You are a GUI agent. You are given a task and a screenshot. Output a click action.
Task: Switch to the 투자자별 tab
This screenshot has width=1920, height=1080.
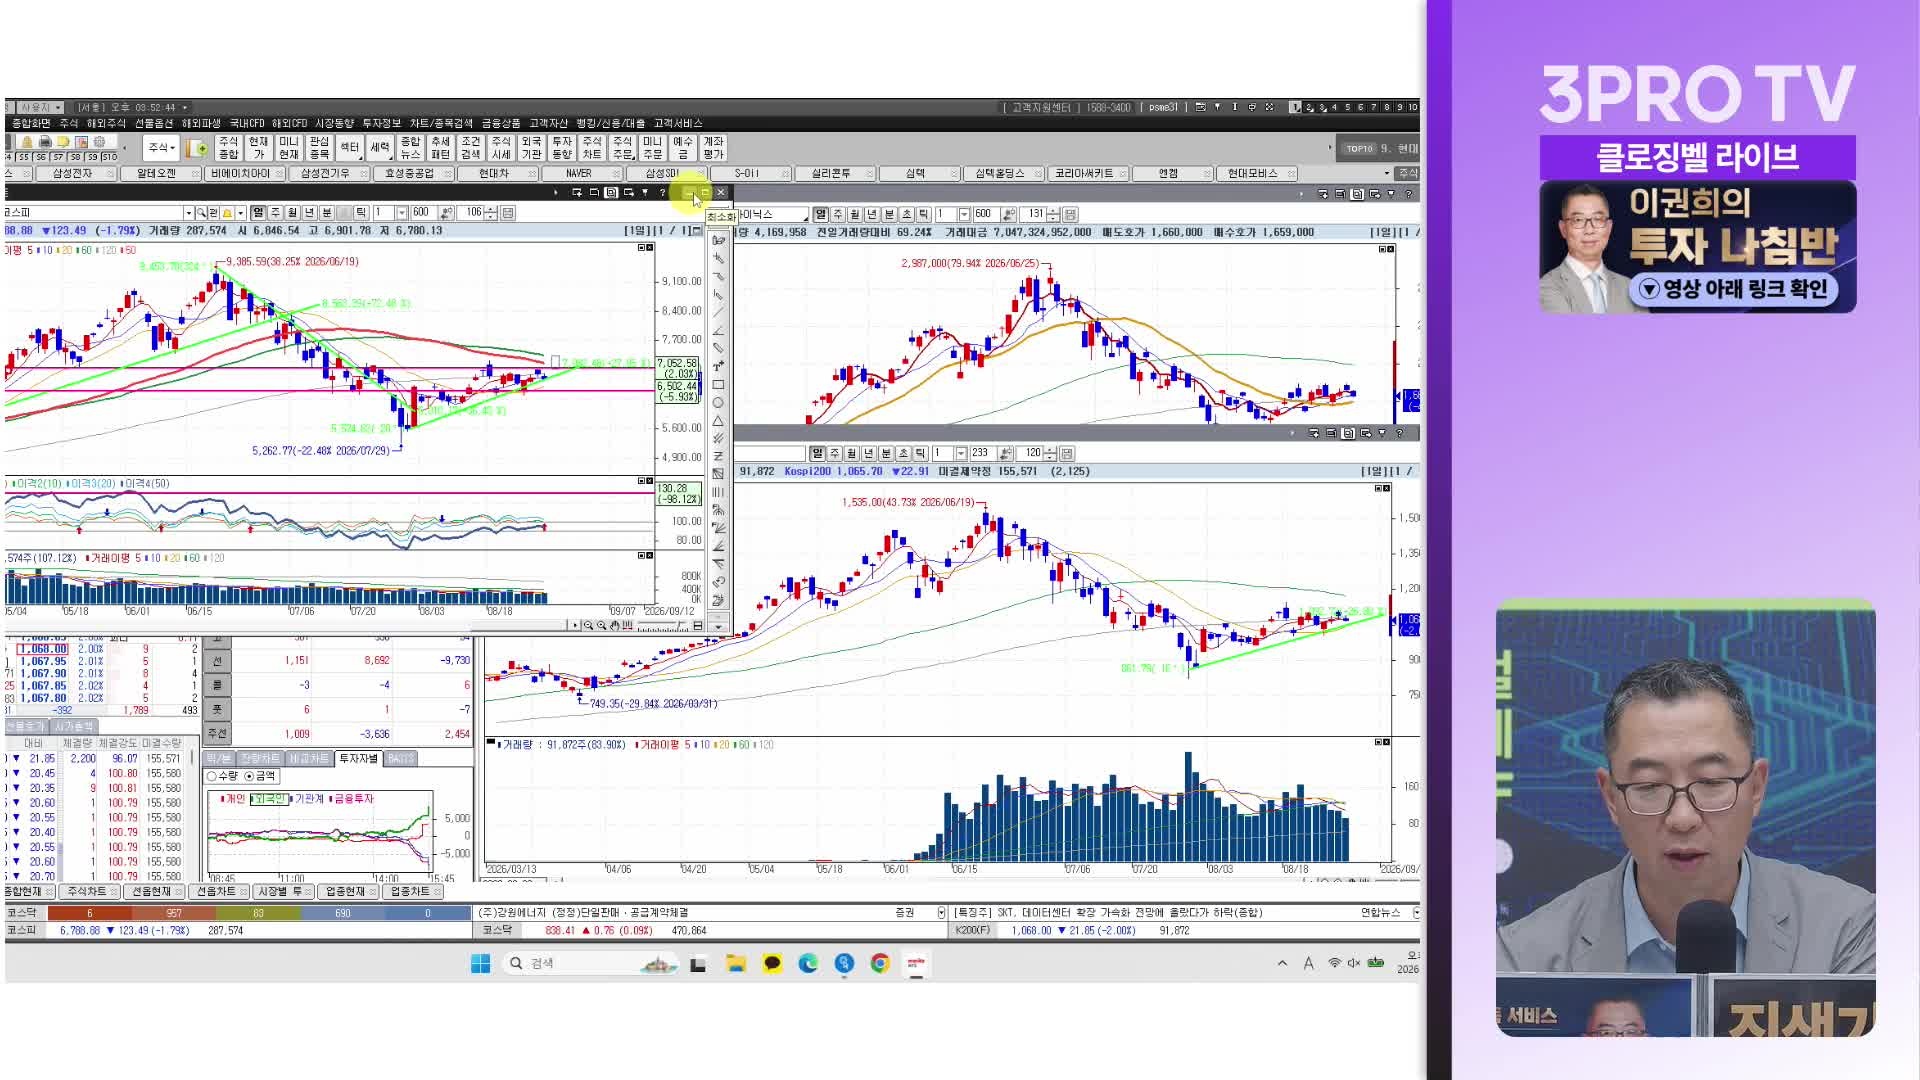coord(358,759)
